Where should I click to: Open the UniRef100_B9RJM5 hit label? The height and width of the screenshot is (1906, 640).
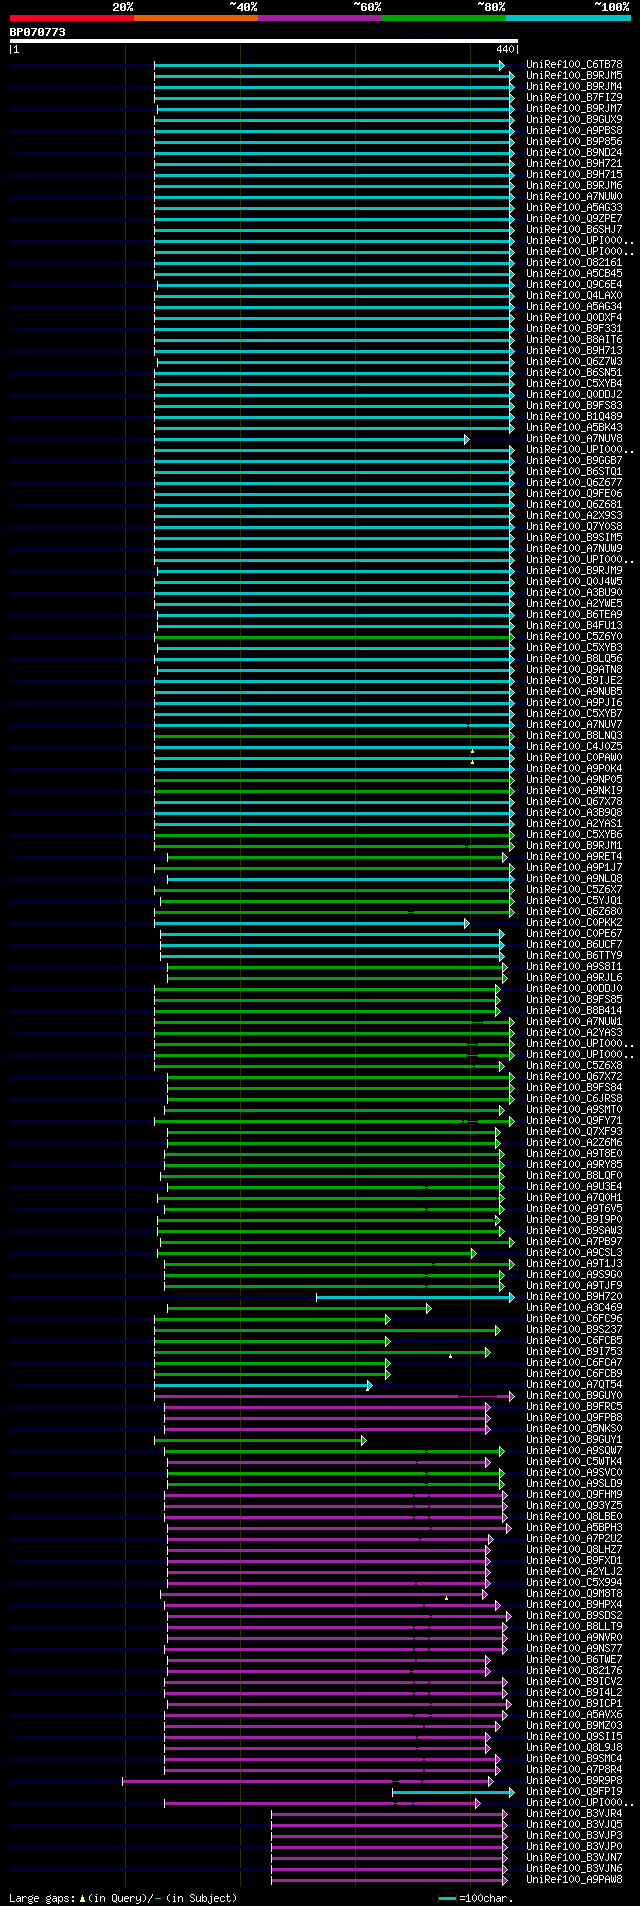574,76
